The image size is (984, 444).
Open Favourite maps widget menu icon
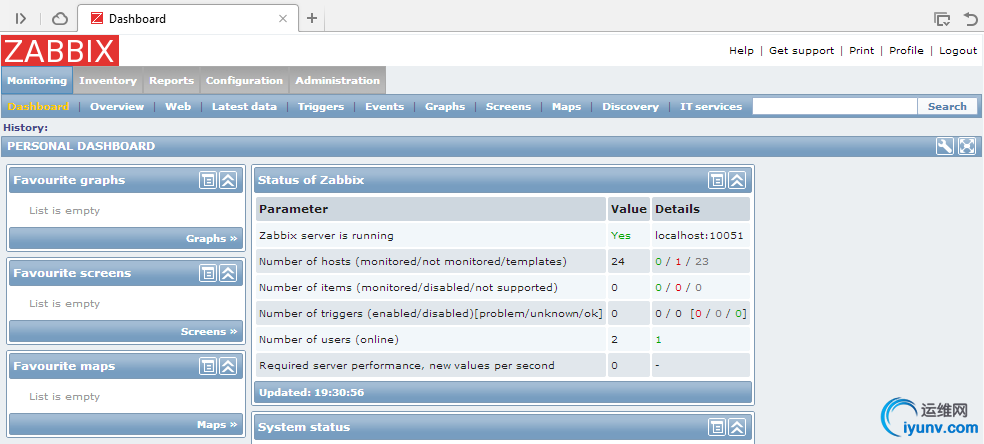point(208,366)
